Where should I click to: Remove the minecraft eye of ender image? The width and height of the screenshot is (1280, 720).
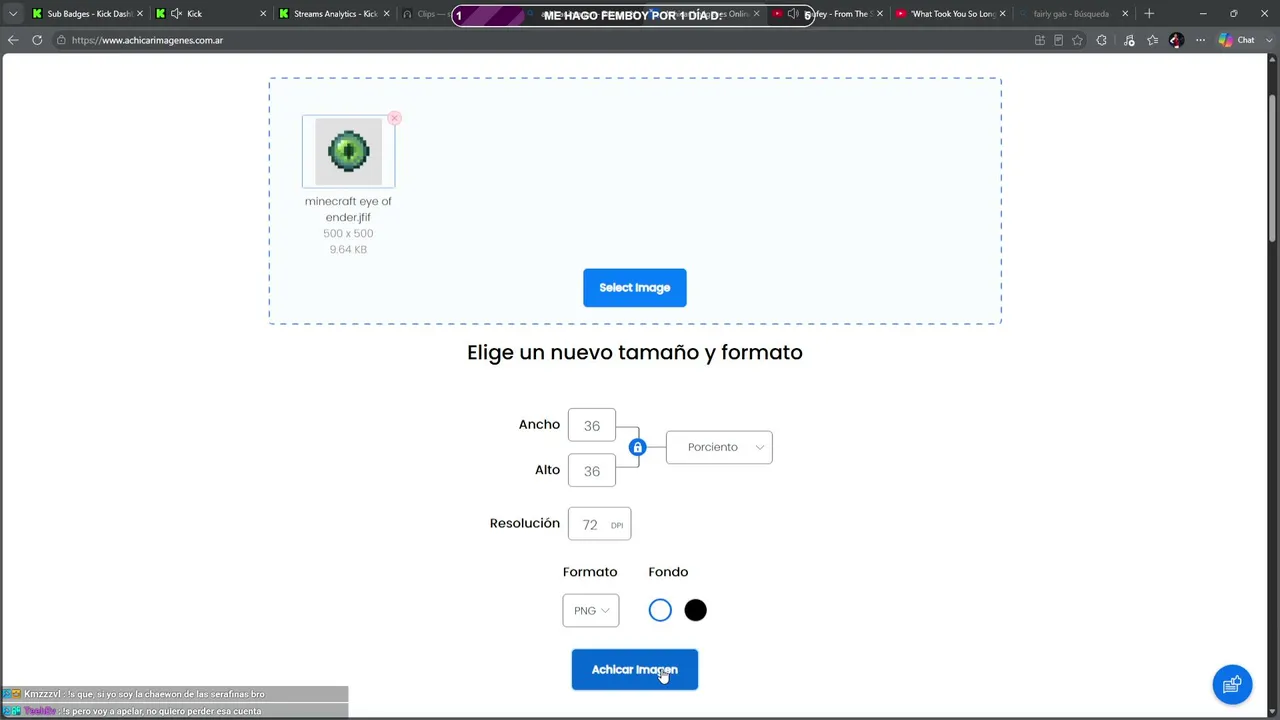[x=395, y=118]
